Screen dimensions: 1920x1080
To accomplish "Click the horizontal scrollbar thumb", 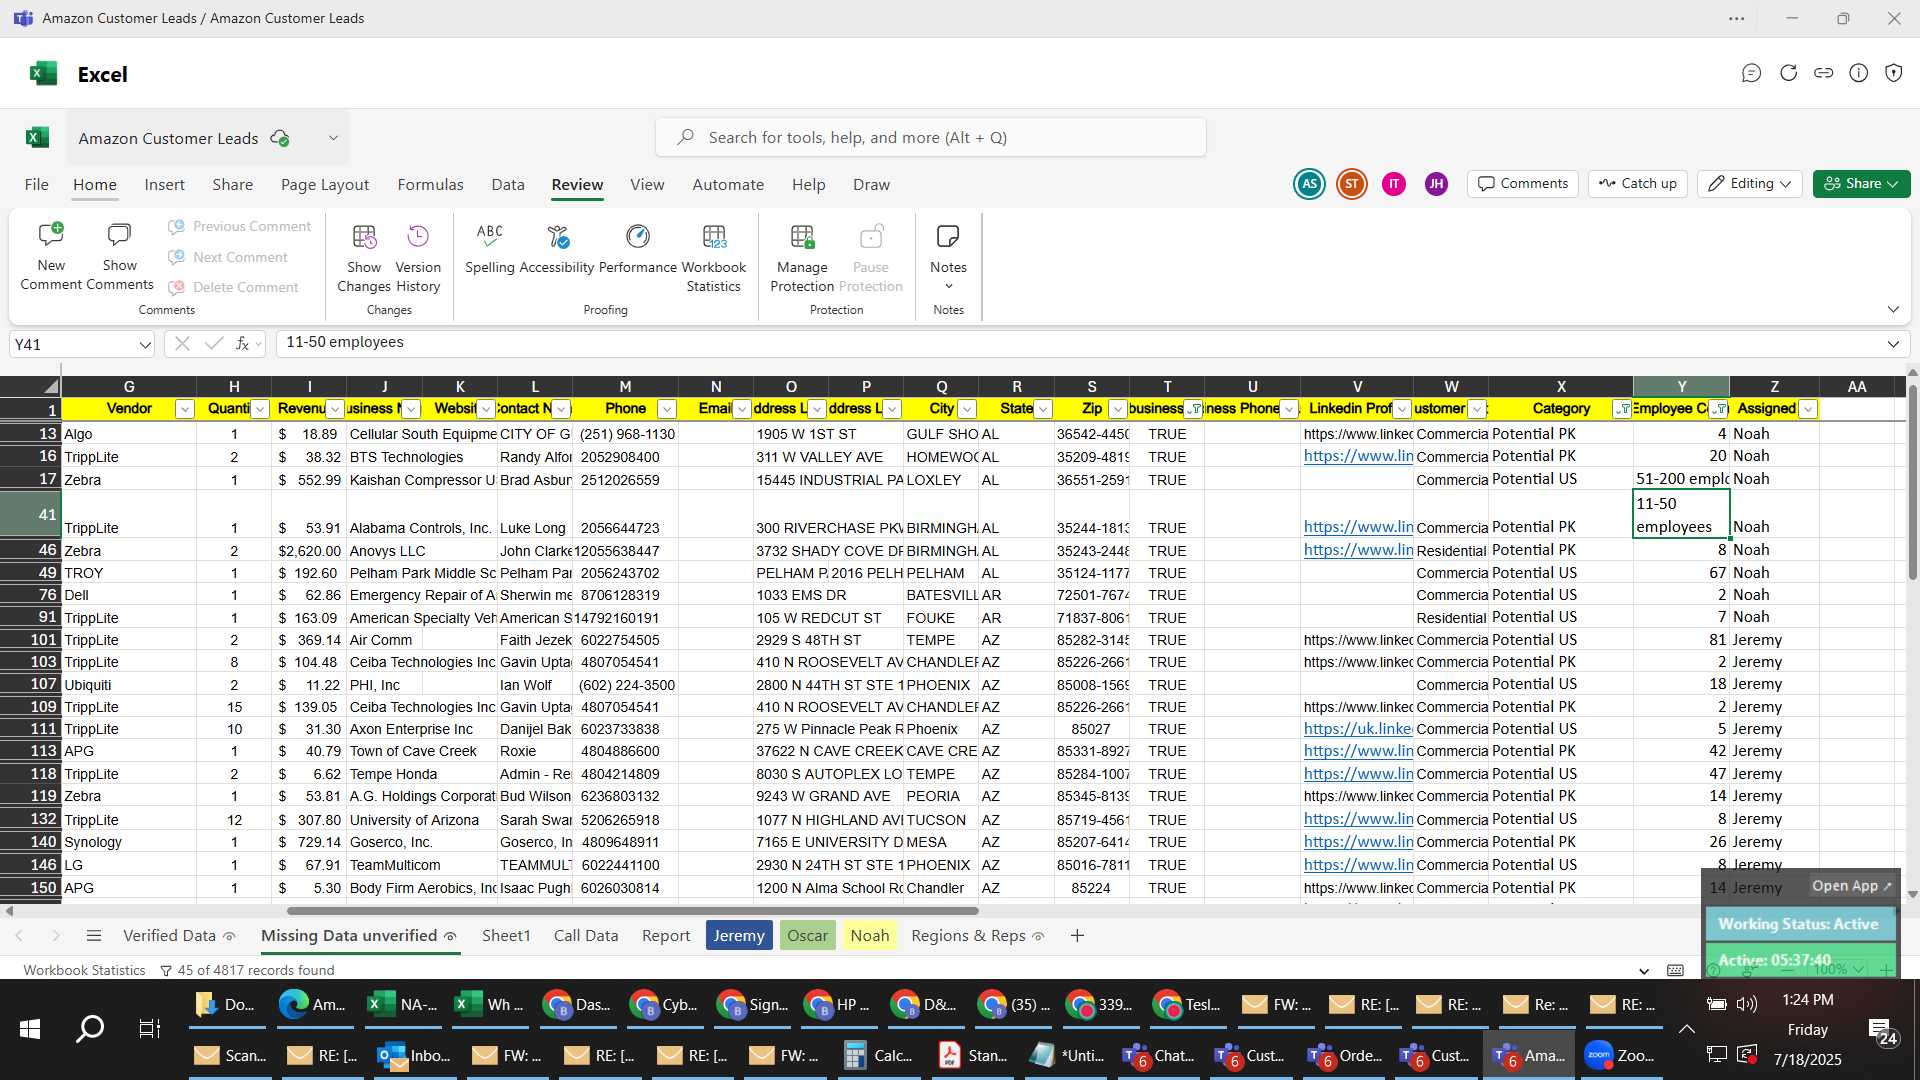I will 632,911.
